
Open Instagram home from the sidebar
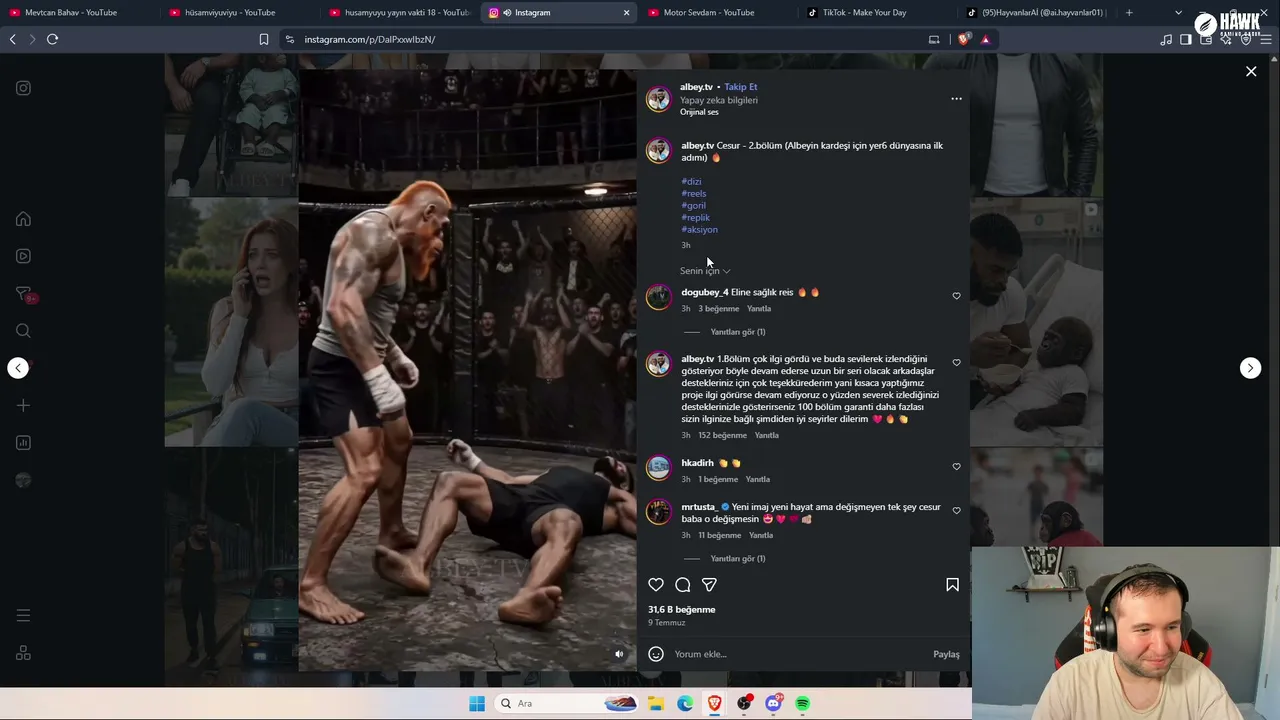[x=23, y=219]
